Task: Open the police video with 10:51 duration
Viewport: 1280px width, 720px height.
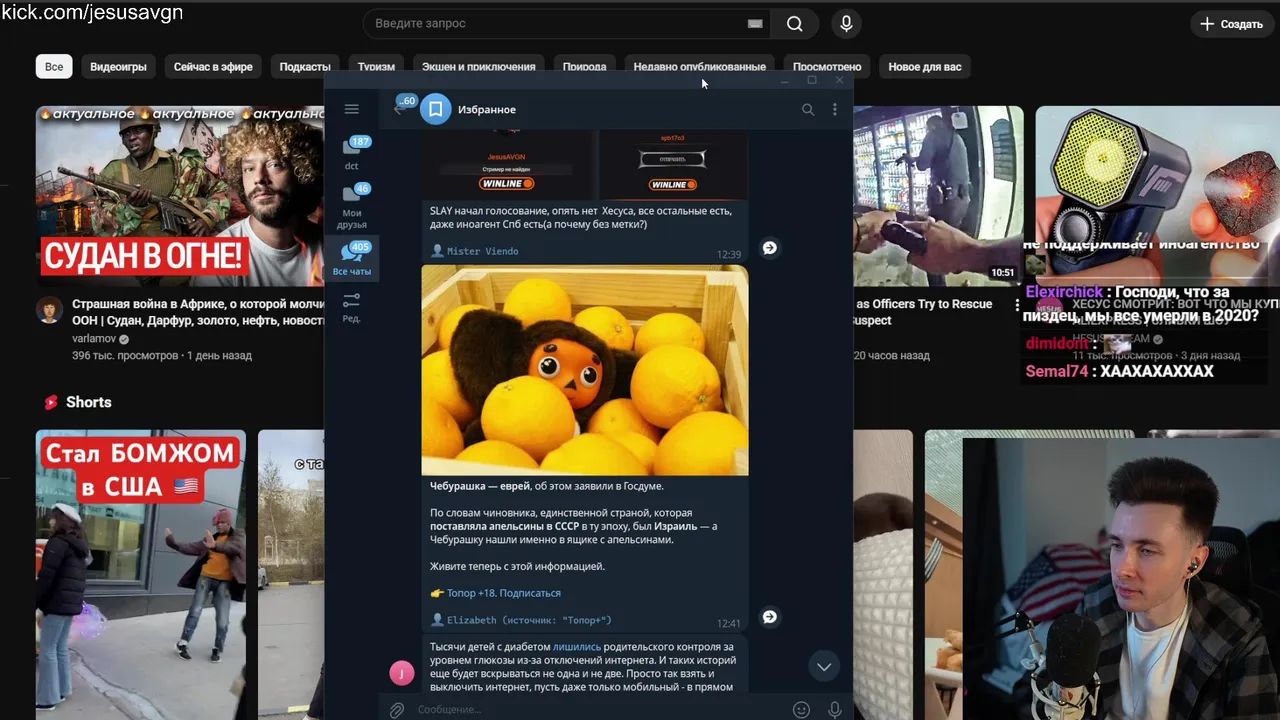Action: point(938,196)
